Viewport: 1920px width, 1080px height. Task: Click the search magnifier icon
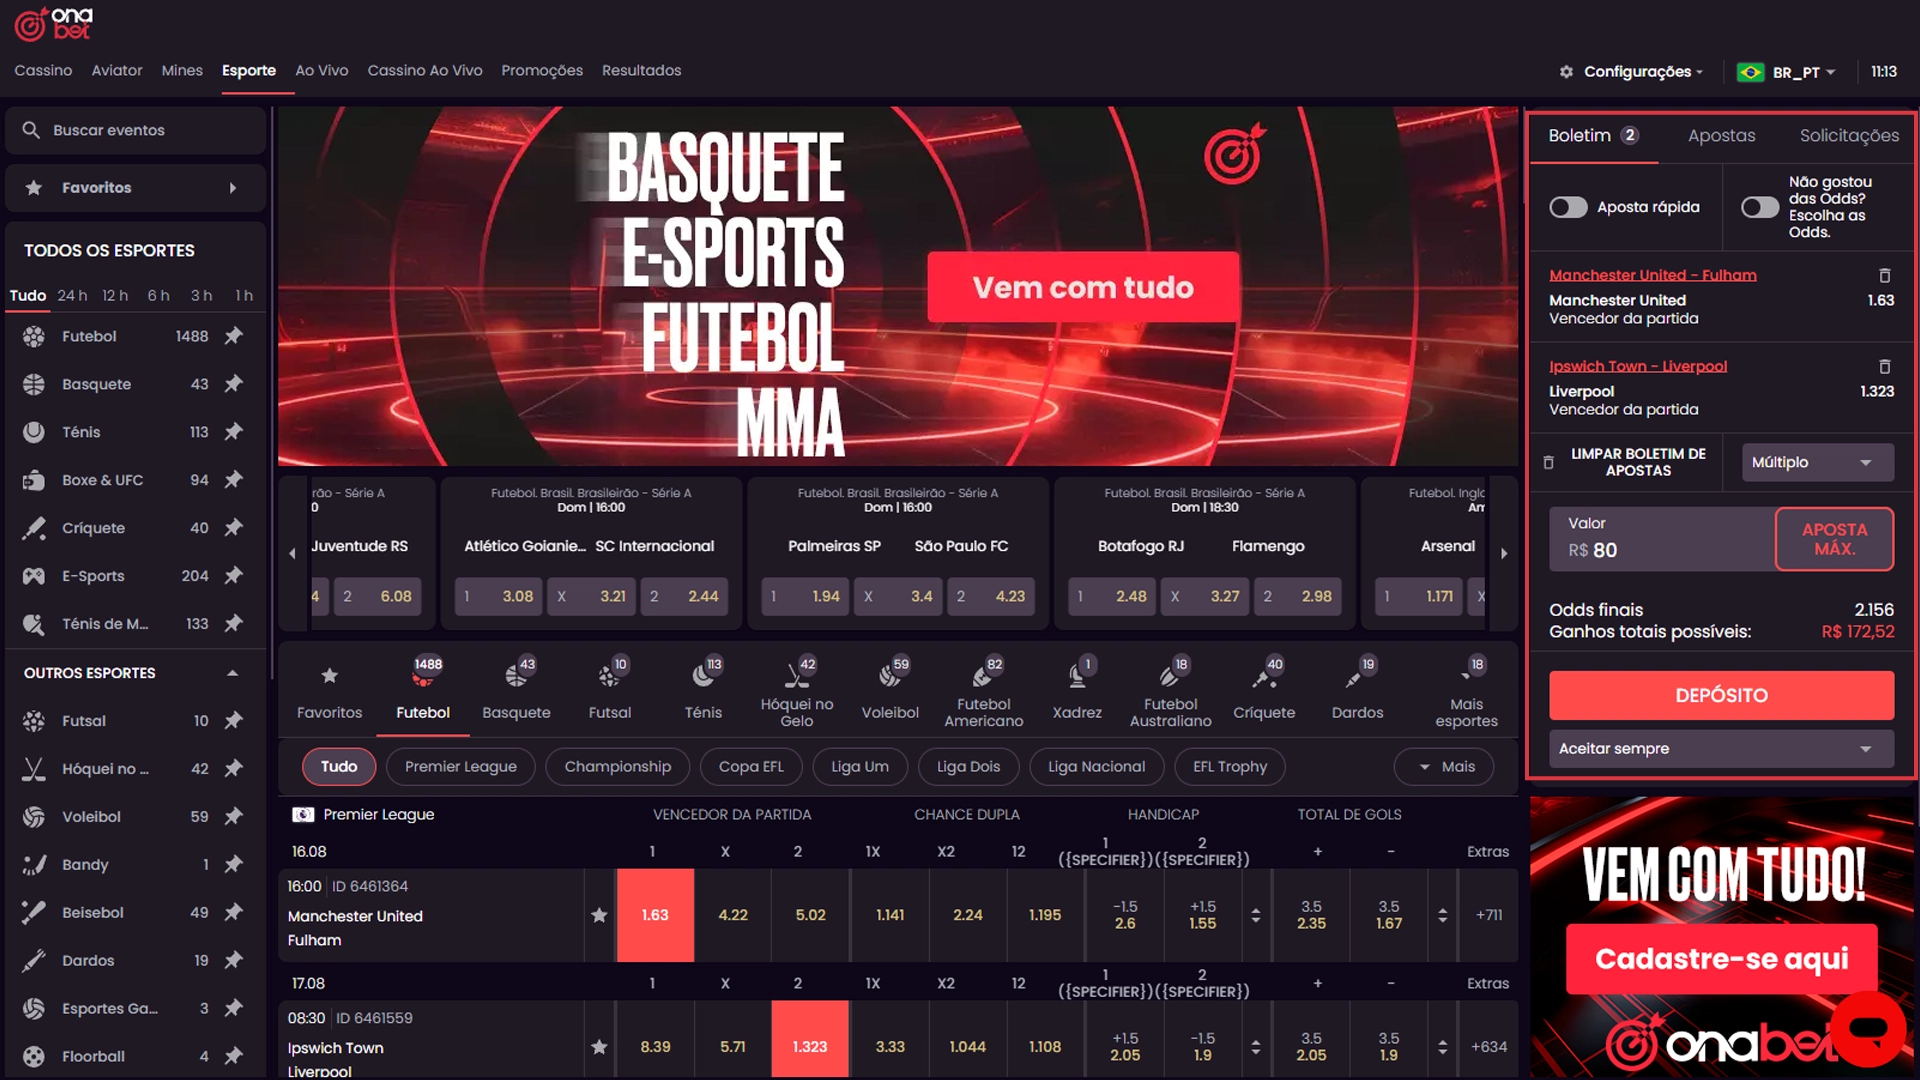[x=31, y=130]
